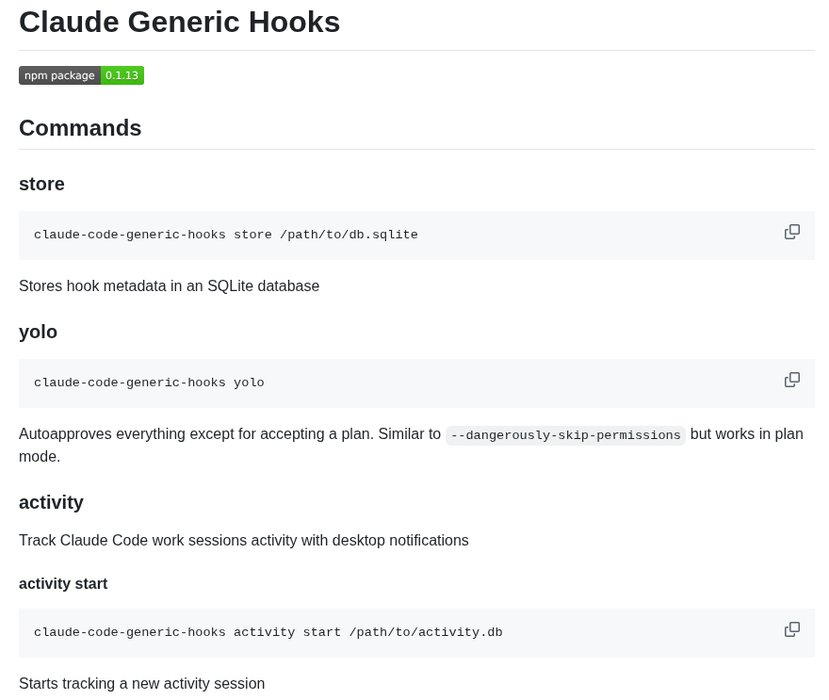Click the yolo section heading
Viewport: 829px width, 700px height.
38,332
